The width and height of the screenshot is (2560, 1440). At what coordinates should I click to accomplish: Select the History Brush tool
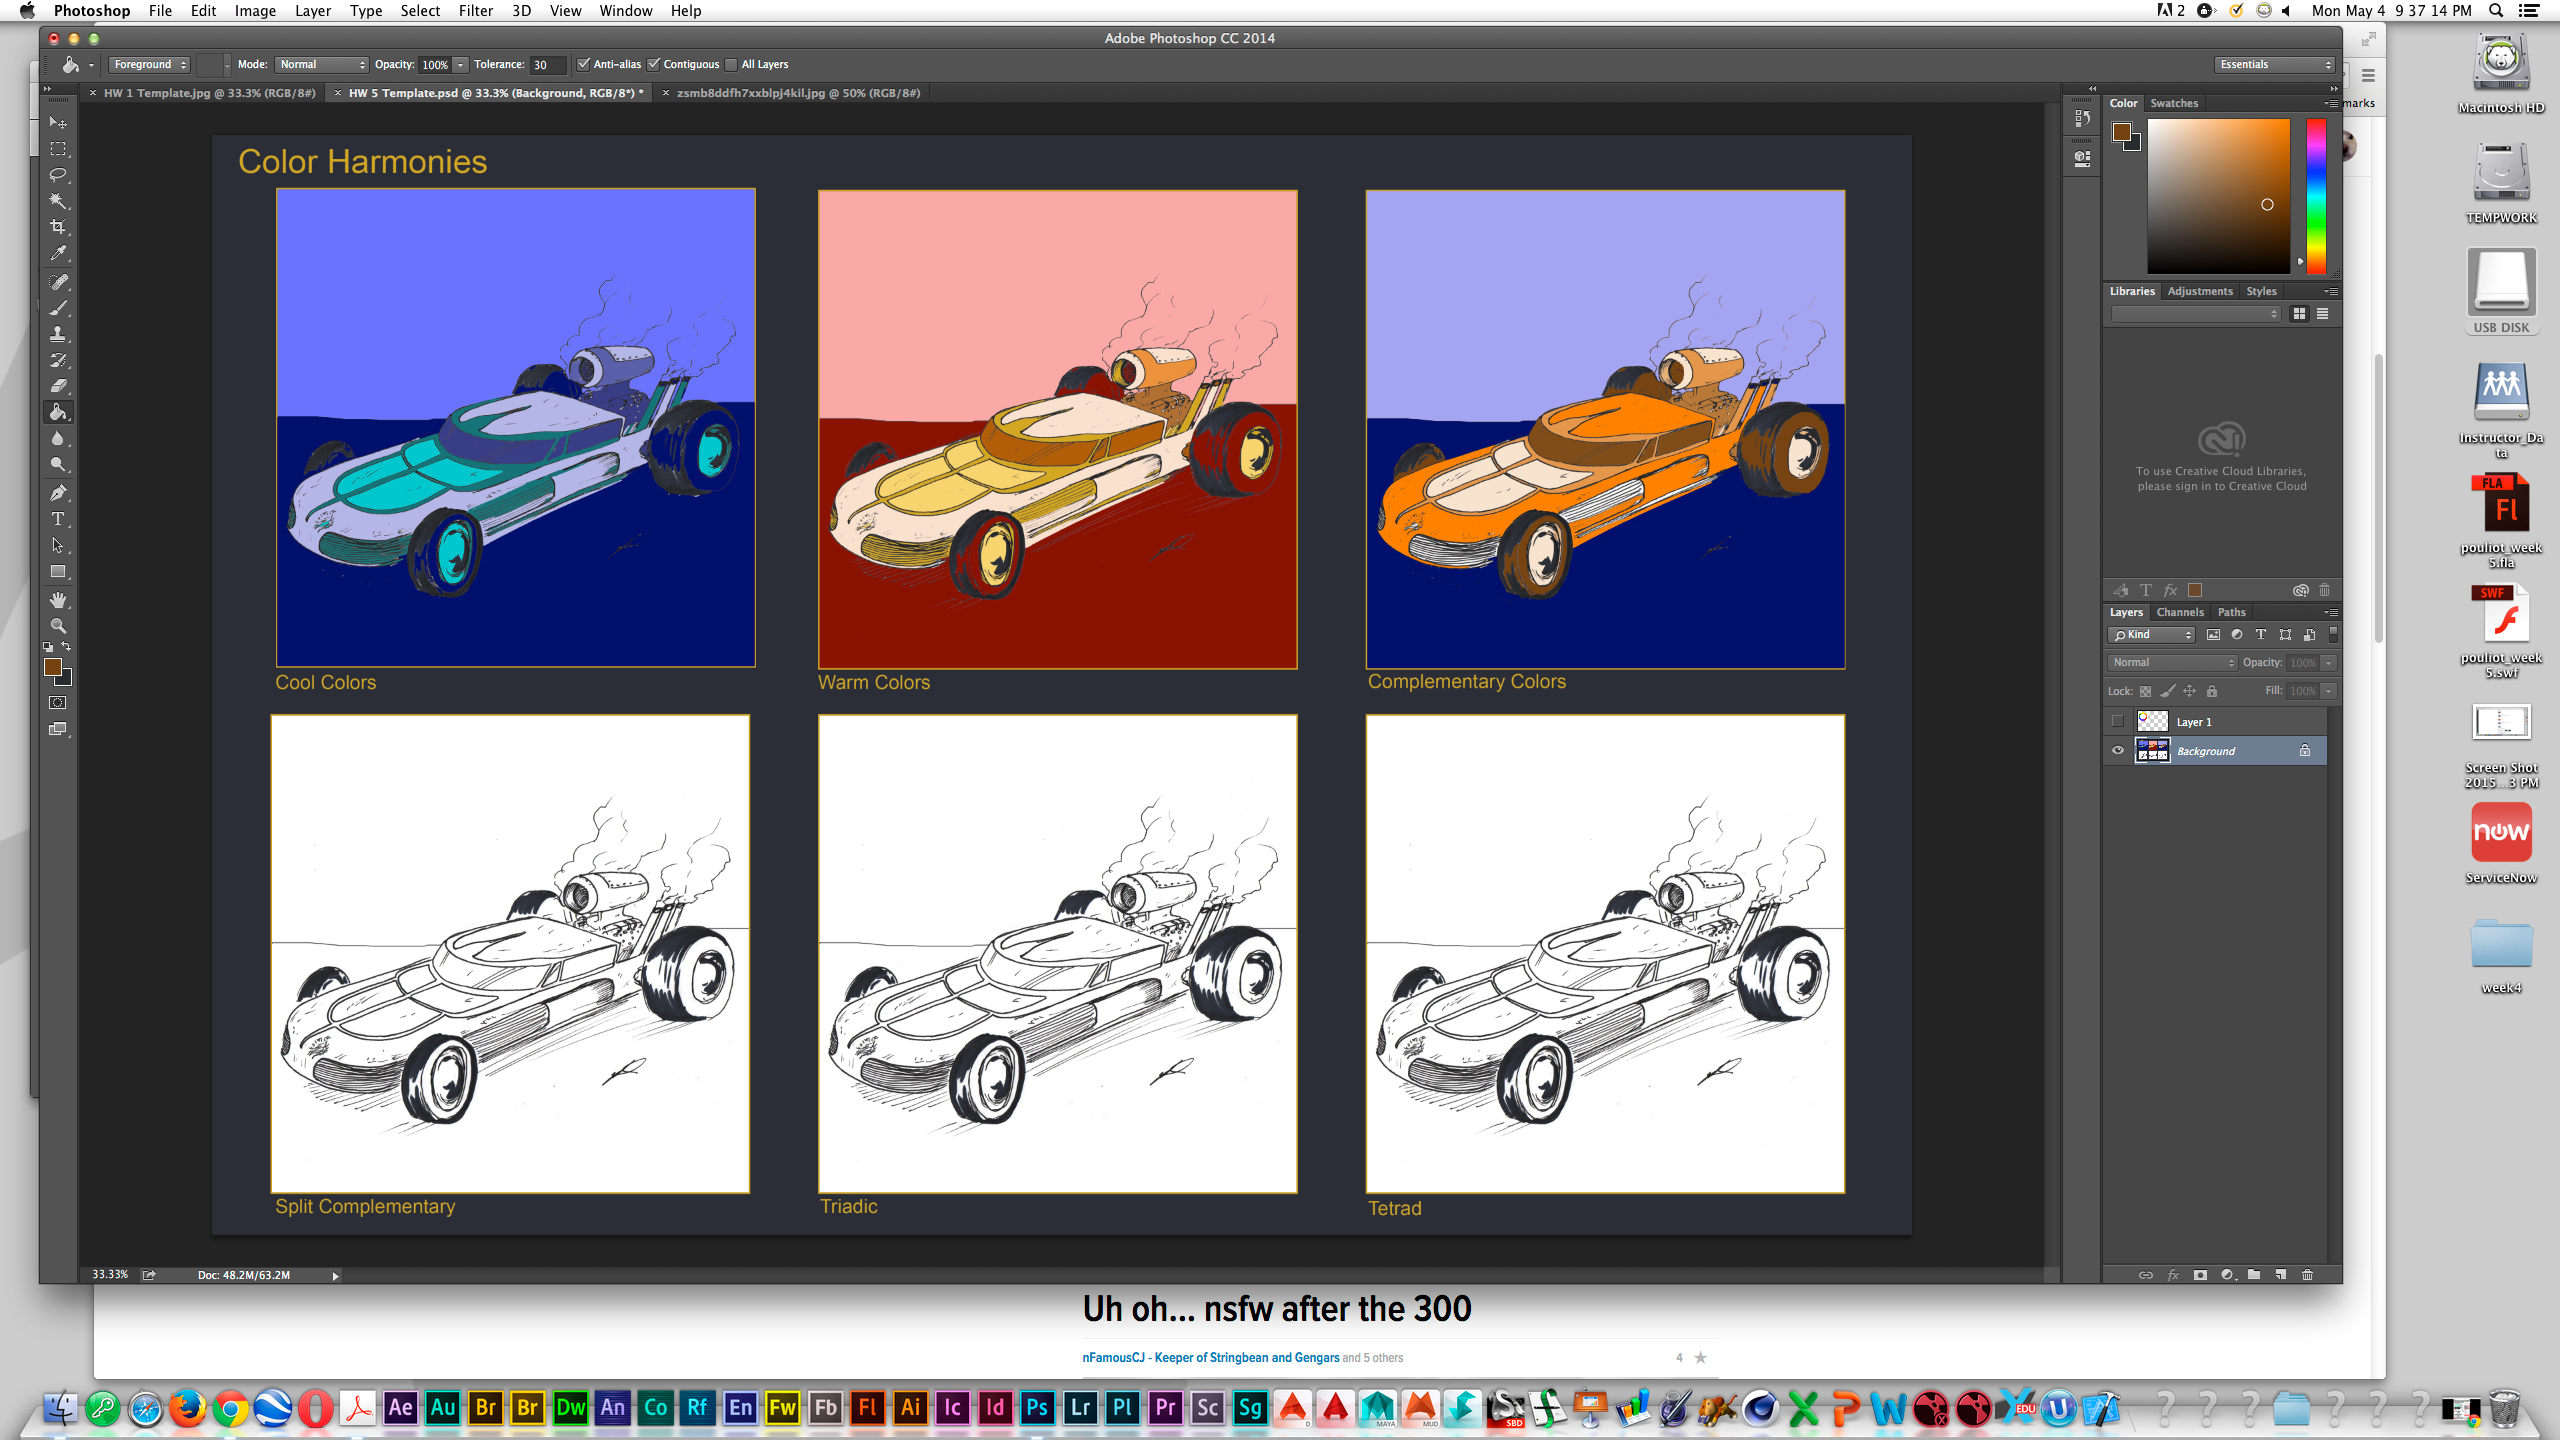(58, 360)
